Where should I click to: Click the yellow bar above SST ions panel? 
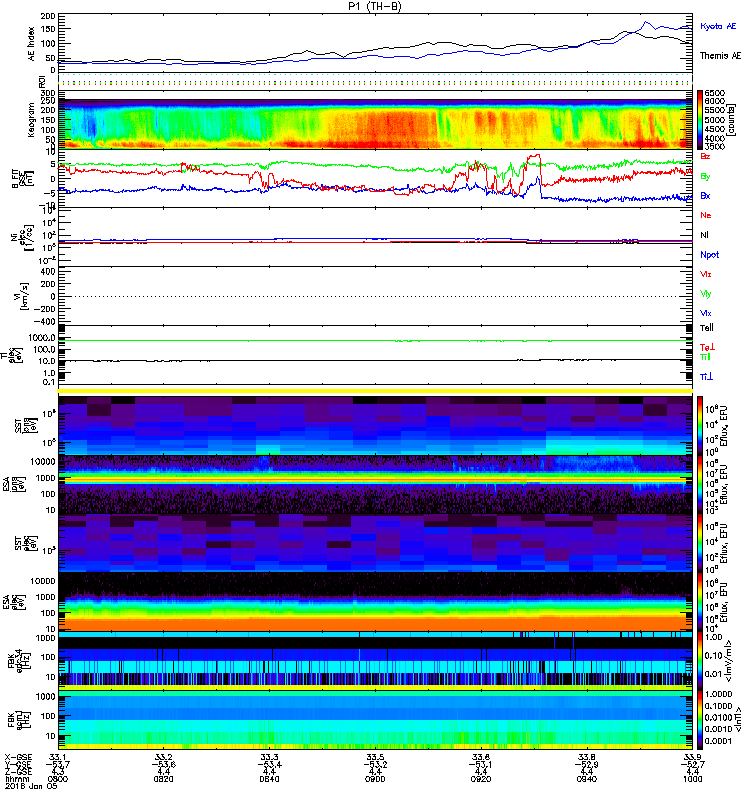click(375, 391)
